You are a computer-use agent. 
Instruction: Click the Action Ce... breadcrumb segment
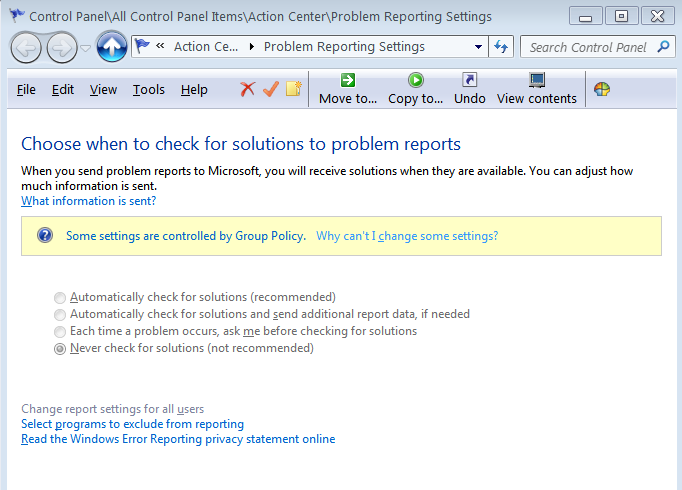tap(206, 47)
